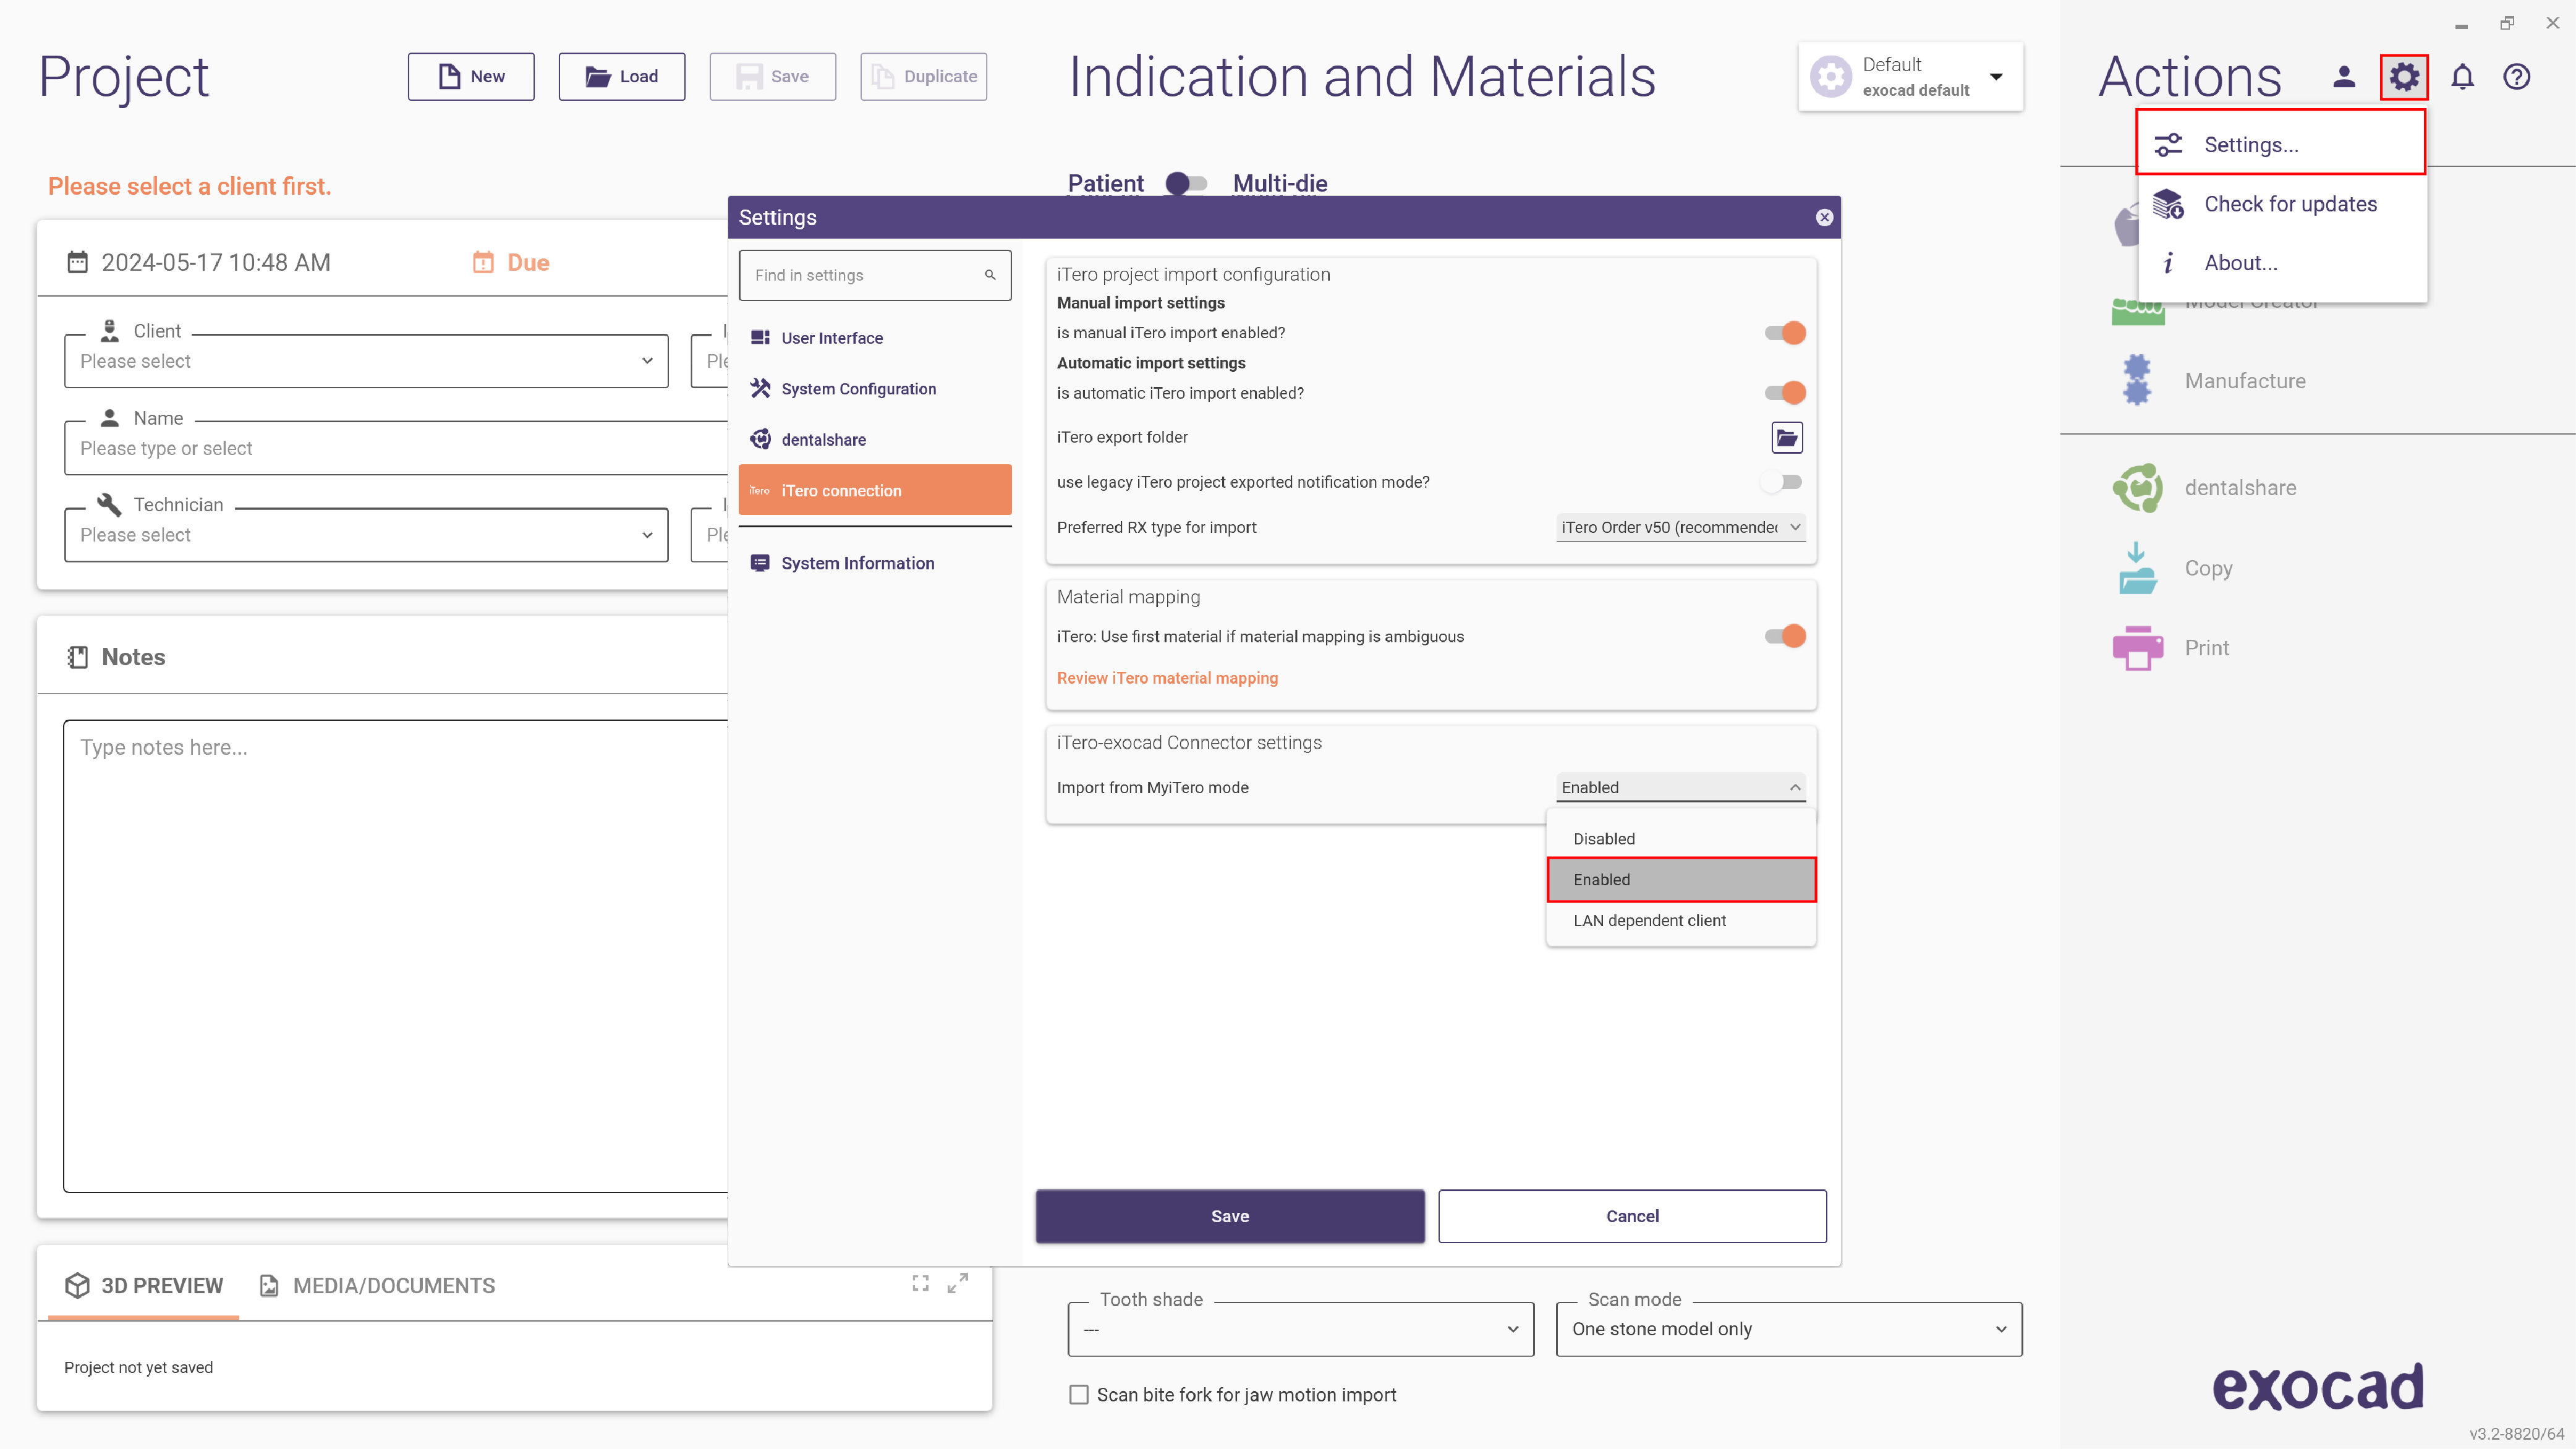Viewport: 2576px width, 1449px height.
Task: Expand Preferred RX type for import dropdown
Action: coord(1681,527)
